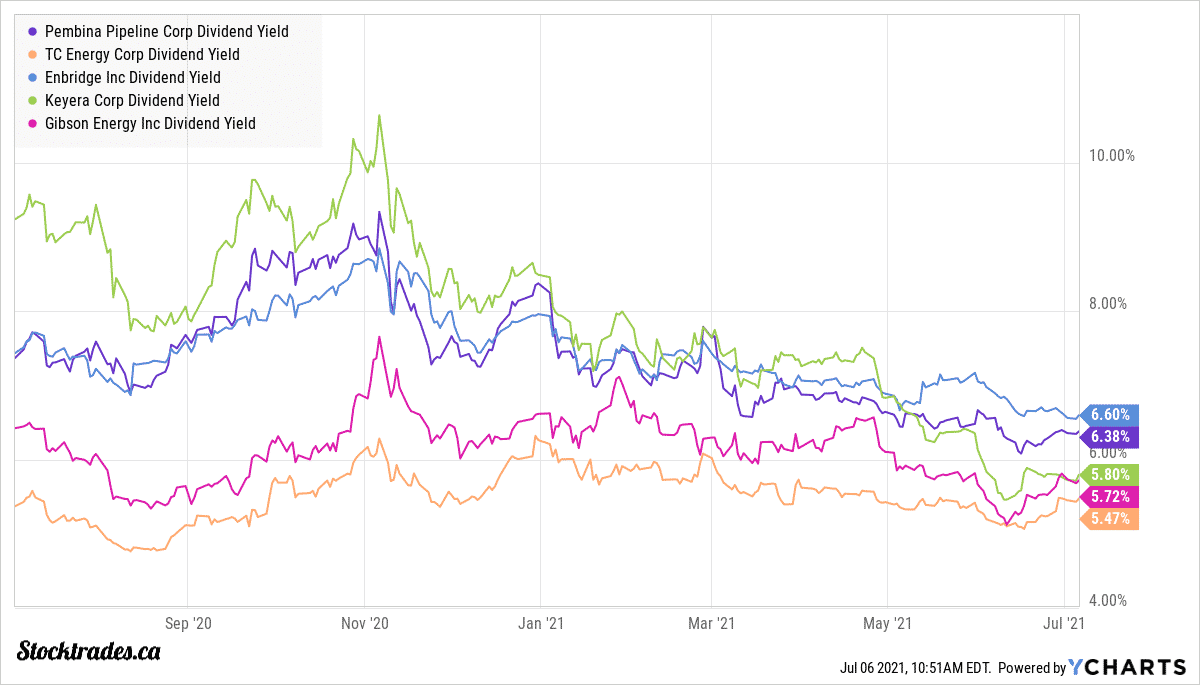Open the YCharts logo link
The height and width of the screenshot is (685, 1200).
[x=1129, y=668]
